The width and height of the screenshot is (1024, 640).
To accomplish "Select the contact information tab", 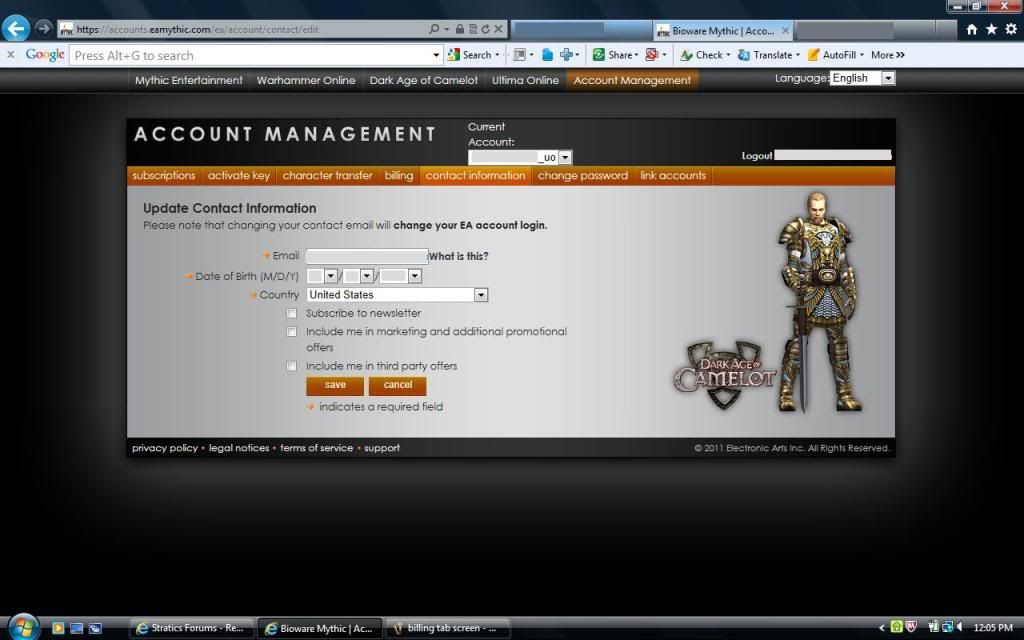I will click(475, 176).
